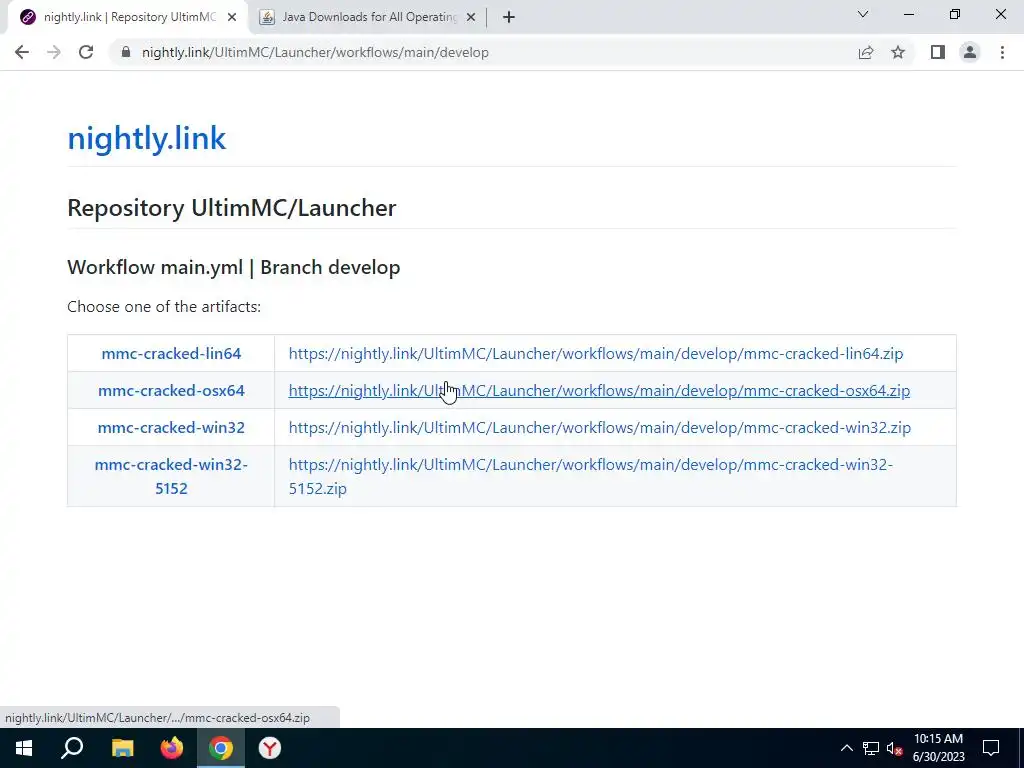Download the mmc-cracked-win32-5152.zip URL
Image resolution: width=1024 pixels, height=768 pixels.
pyautogui.click(x=590, y=476)
